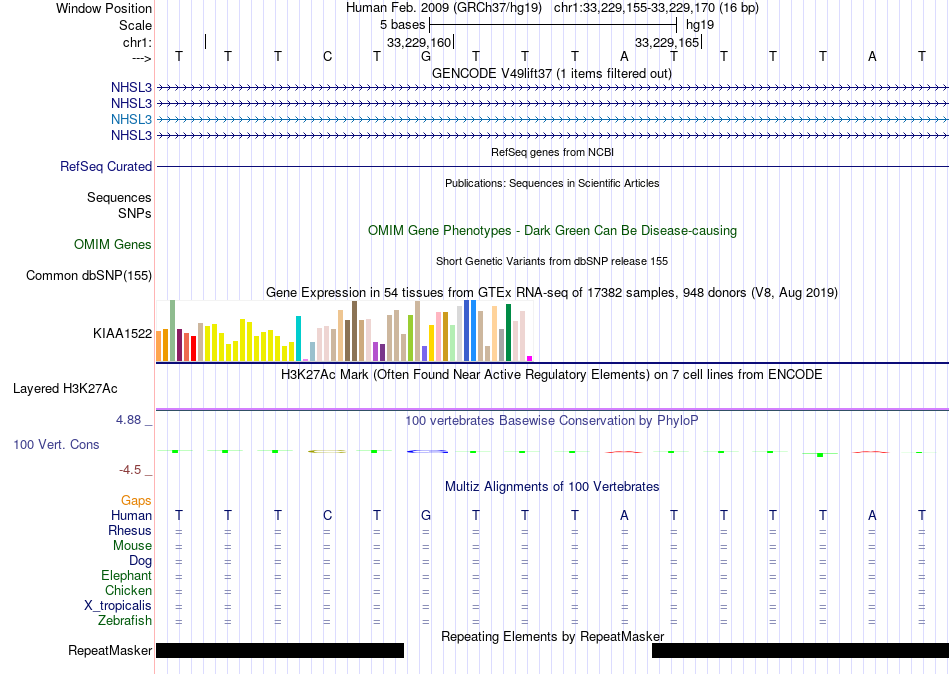Select the Dog species label
Image resolution: width=950 pixels, height=674 pixels.
click(140, 561)
